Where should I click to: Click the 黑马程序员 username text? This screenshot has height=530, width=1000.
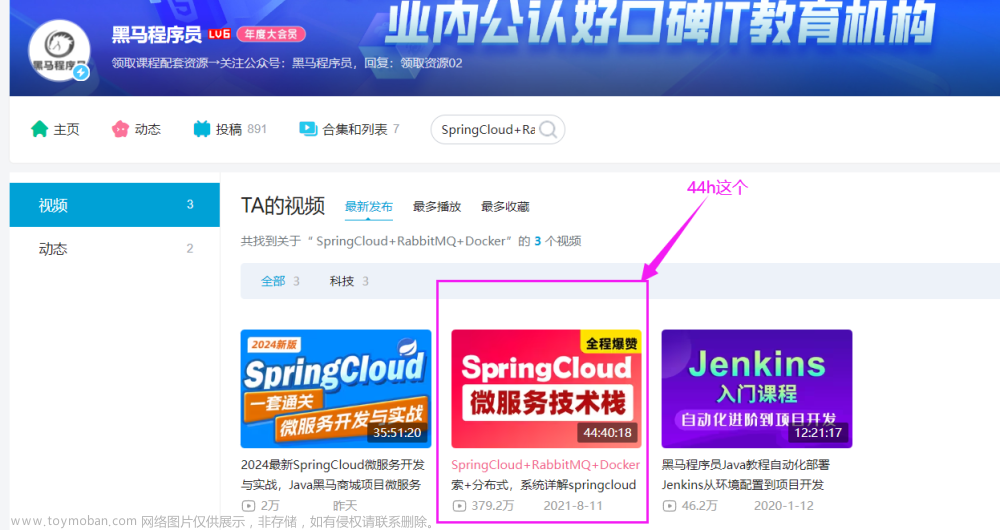157,34
